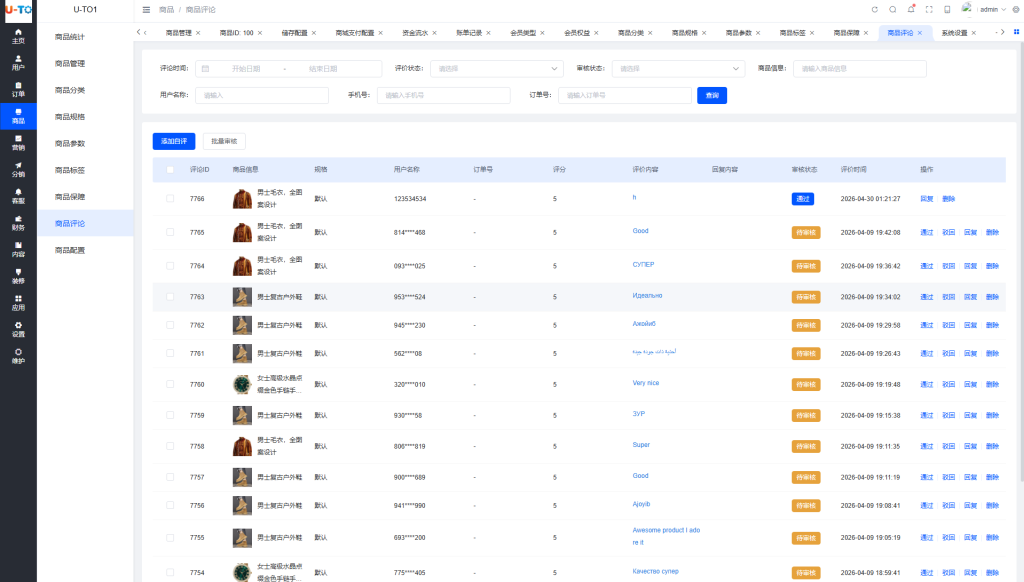
Task: Check the row for review 7766
Action: (x=170, y=199)
